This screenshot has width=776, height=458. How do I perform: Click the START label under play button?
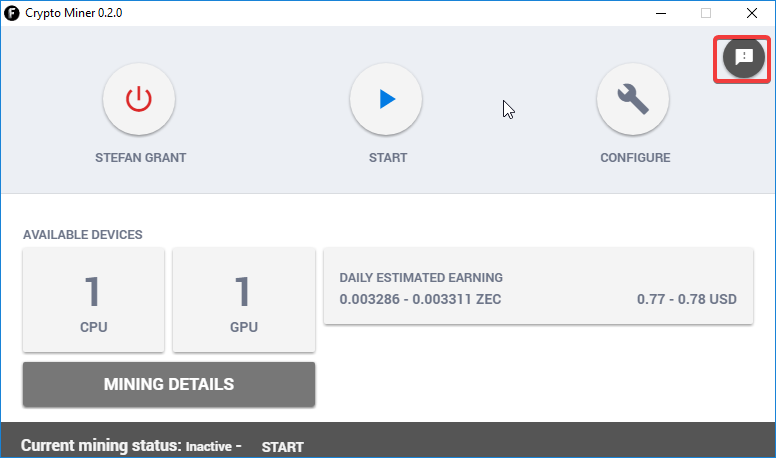[x=387, y=158]
